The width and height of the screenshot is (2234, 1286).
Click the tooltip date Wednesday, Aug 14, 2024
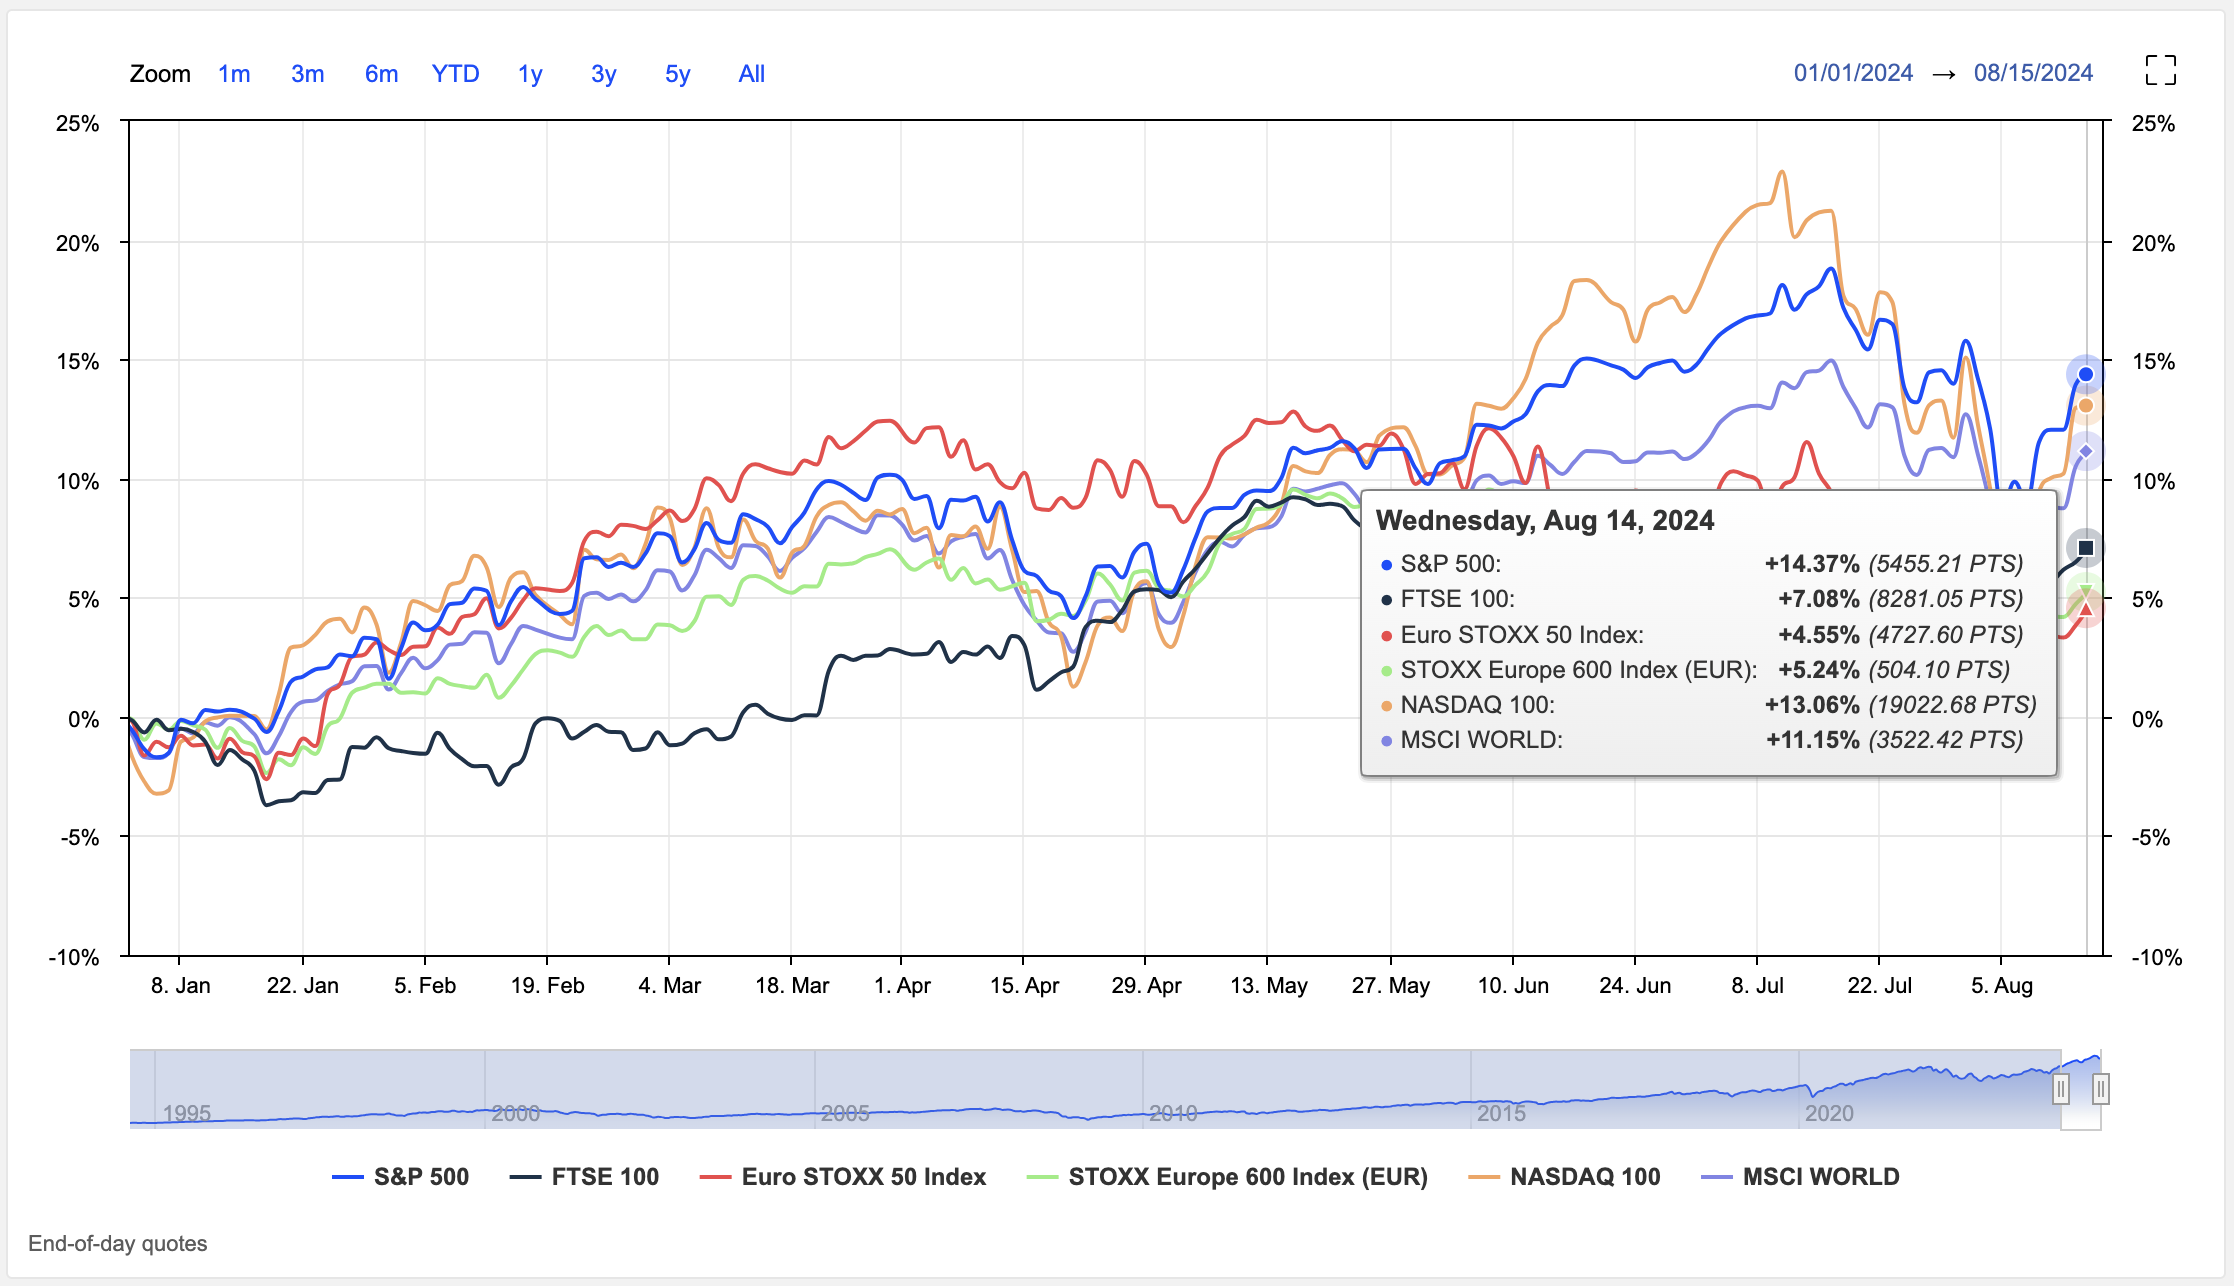tap(1545, 521)
